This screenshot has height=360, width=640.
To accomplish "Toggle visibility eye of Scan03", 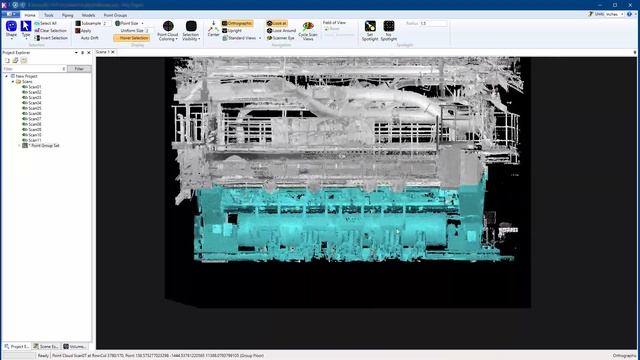I will tap(24, 98).
